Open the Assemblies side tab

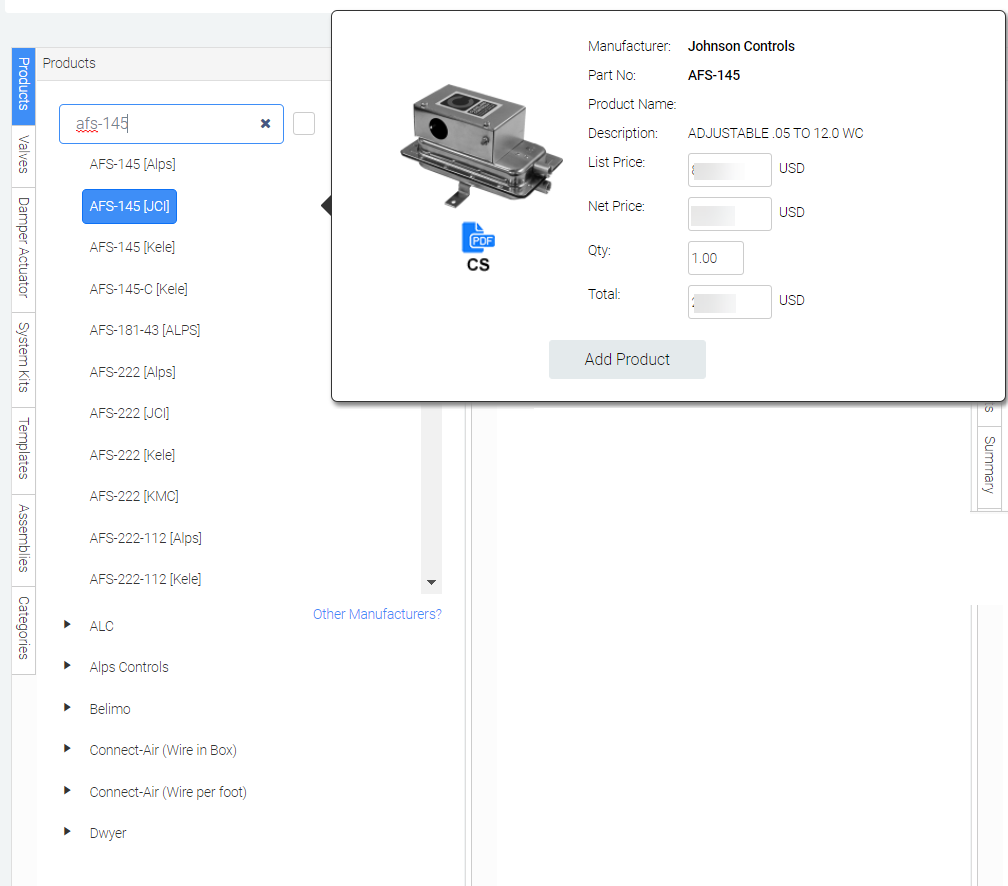pos(24,540)
